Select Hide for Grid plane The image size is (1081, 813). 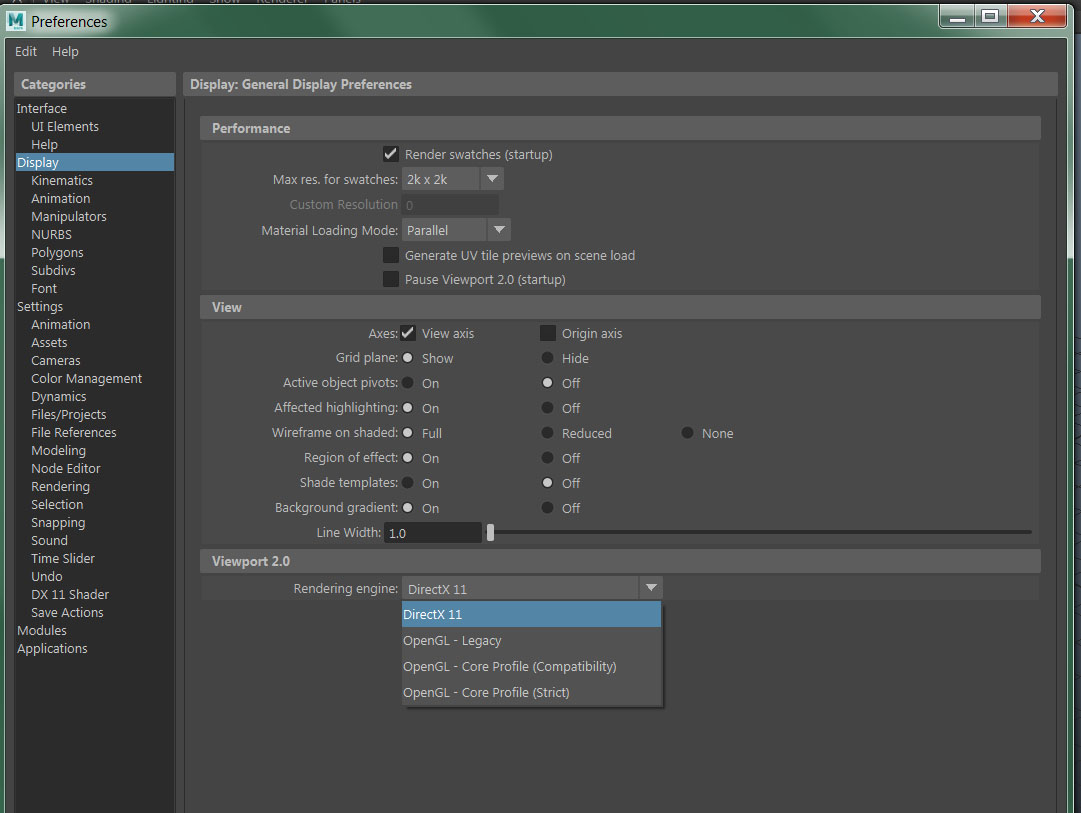(x=548, y=358)
